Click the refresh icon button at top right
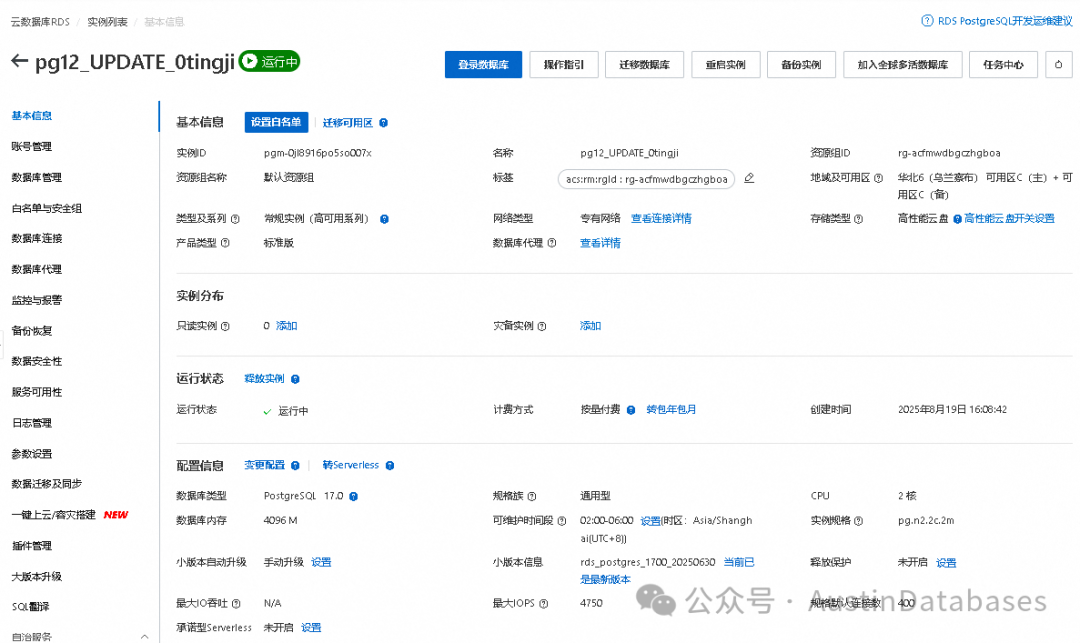Image resolution: width=1080 pixels, height=643 pixels. [x=1059, y=65]
